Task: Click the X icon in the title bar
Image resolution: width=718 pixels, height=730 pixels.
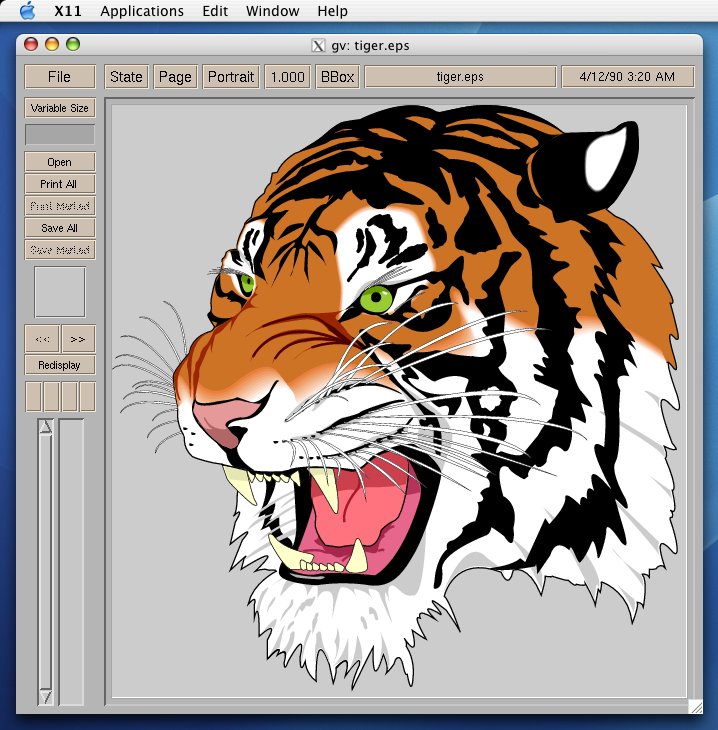Action: click(x=318, y=46)
